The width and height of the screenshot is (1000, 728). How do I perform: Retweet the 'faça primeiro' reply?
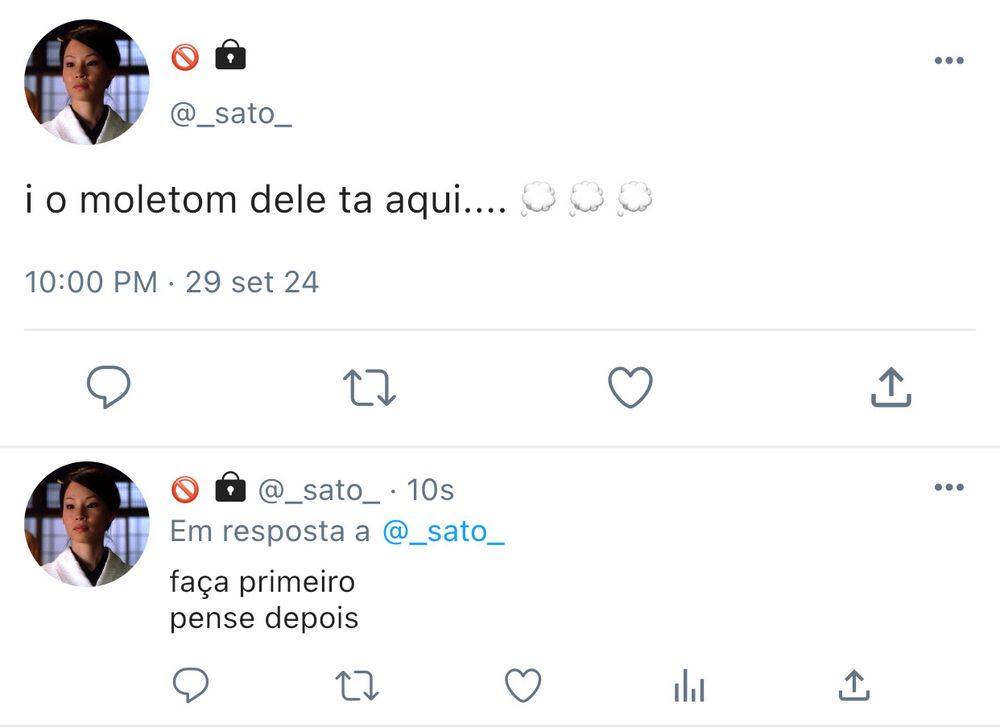pyautogui.click(x=357, y=685)
